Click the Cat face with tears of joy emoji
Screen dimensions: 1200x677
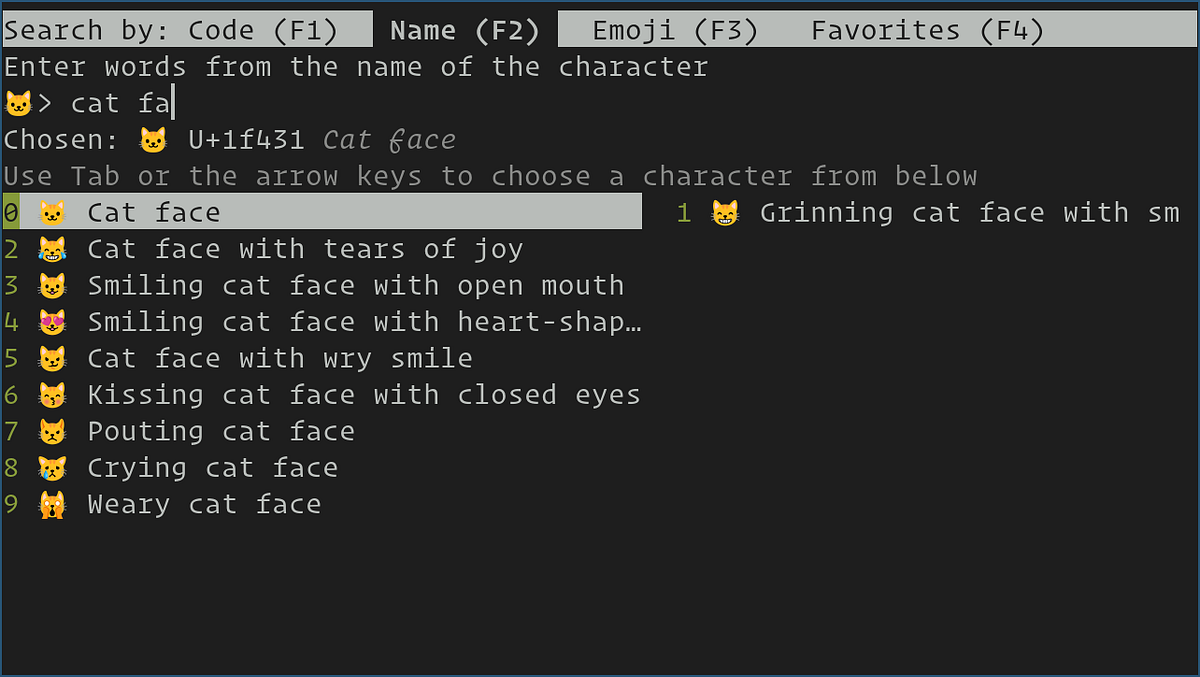(x=51, y=248)
